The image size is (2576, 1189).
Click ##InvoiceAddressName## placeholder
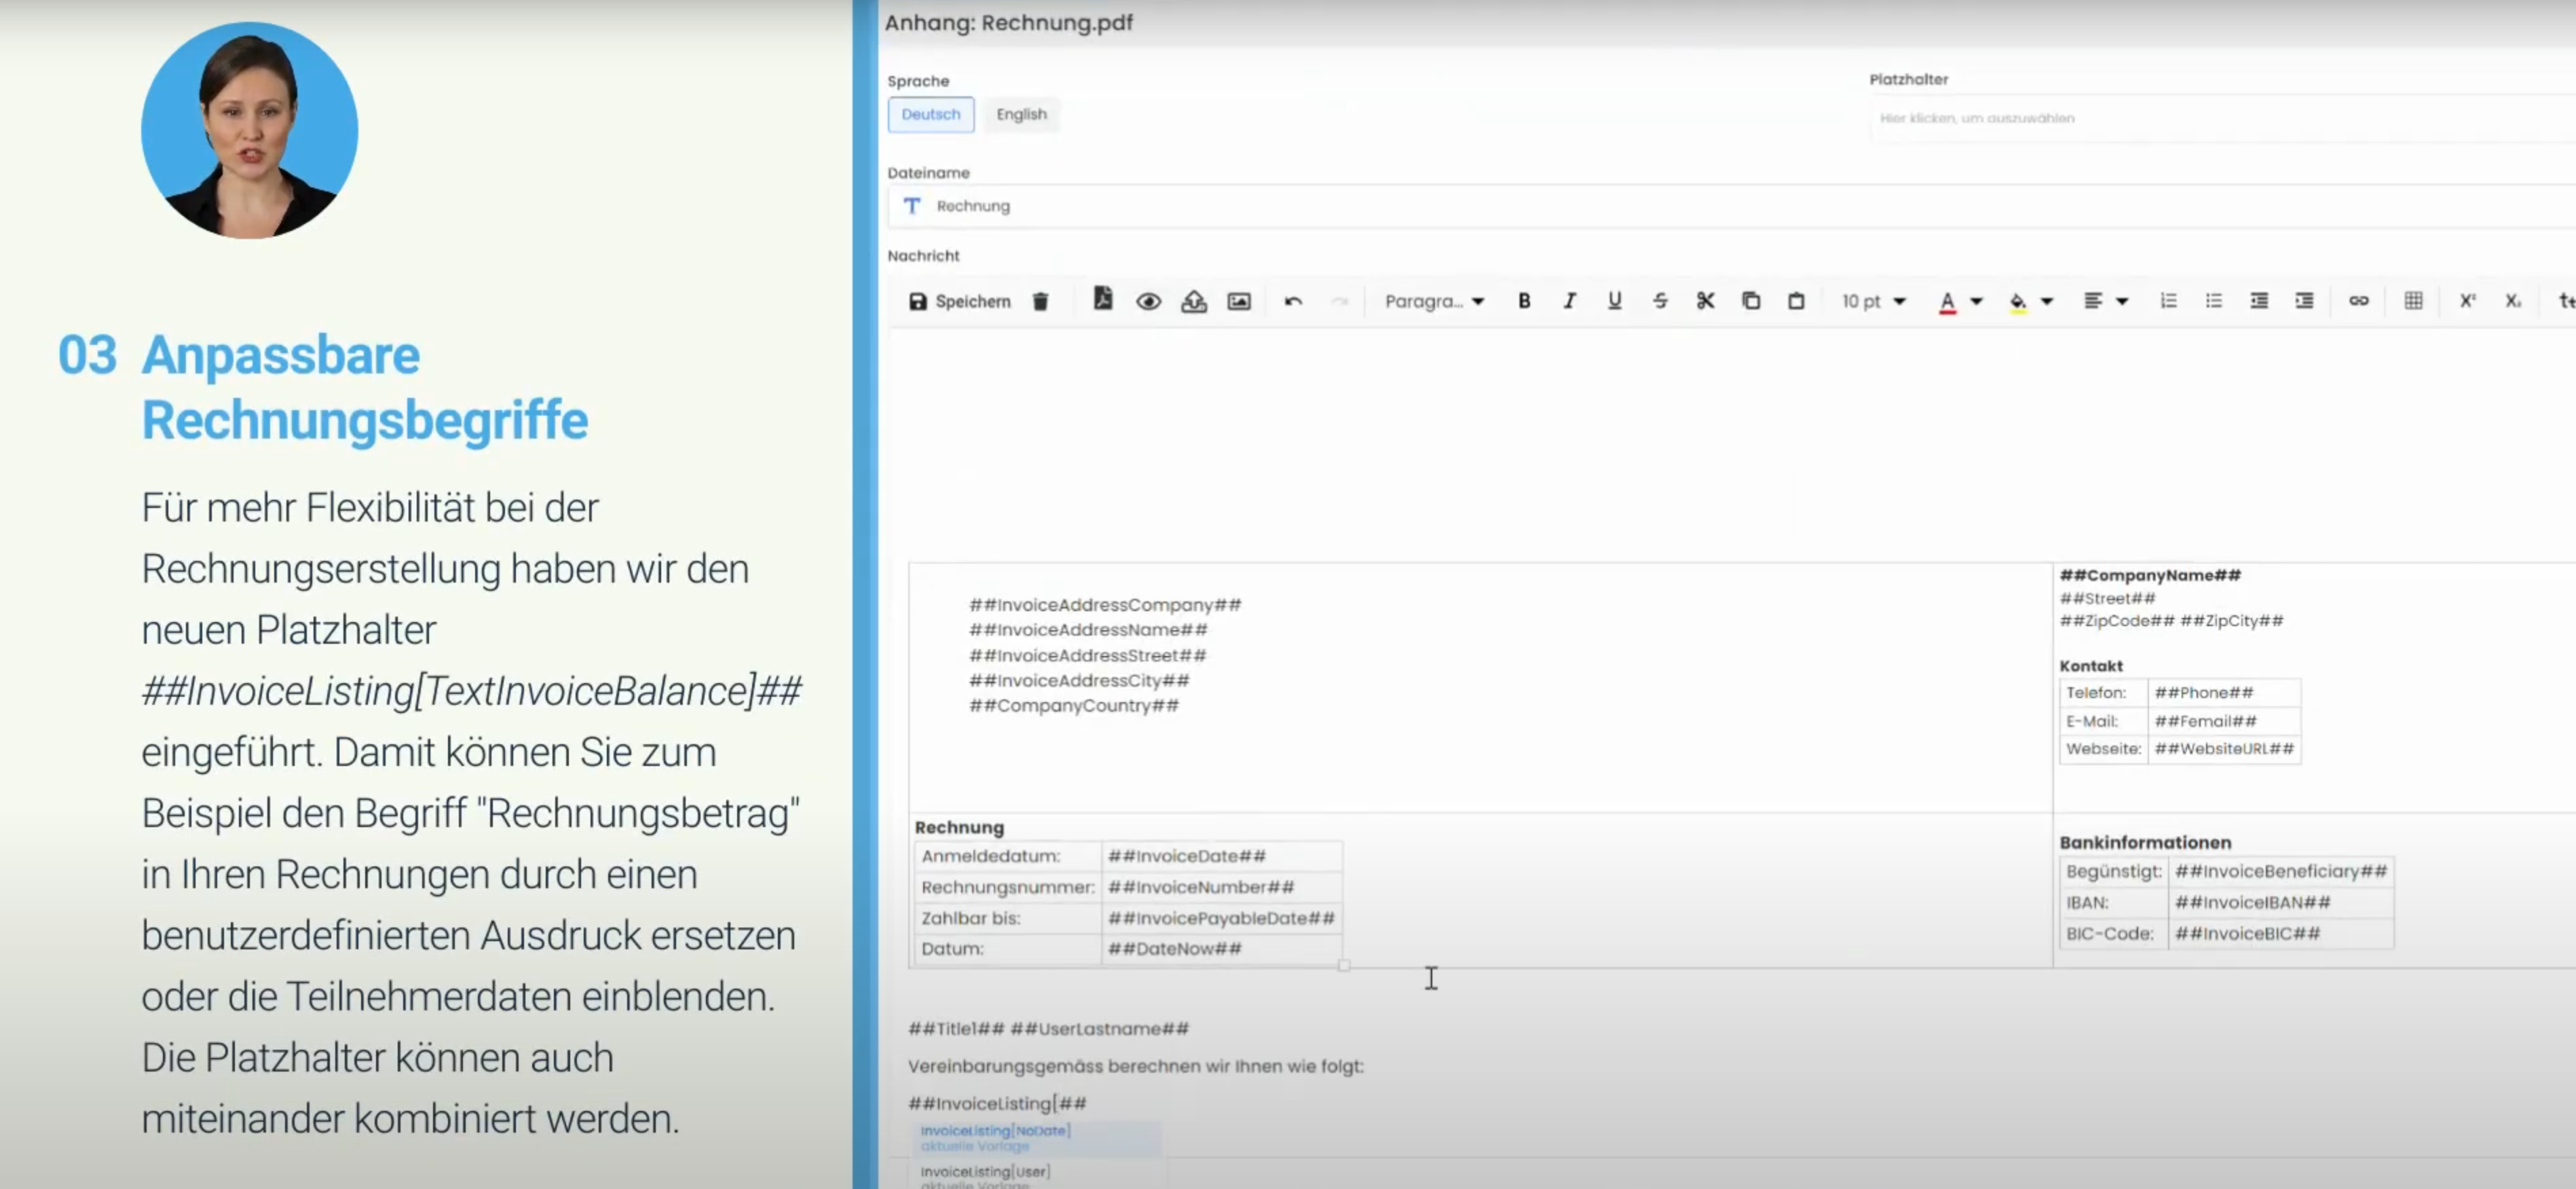click(x=1087, y=630)
